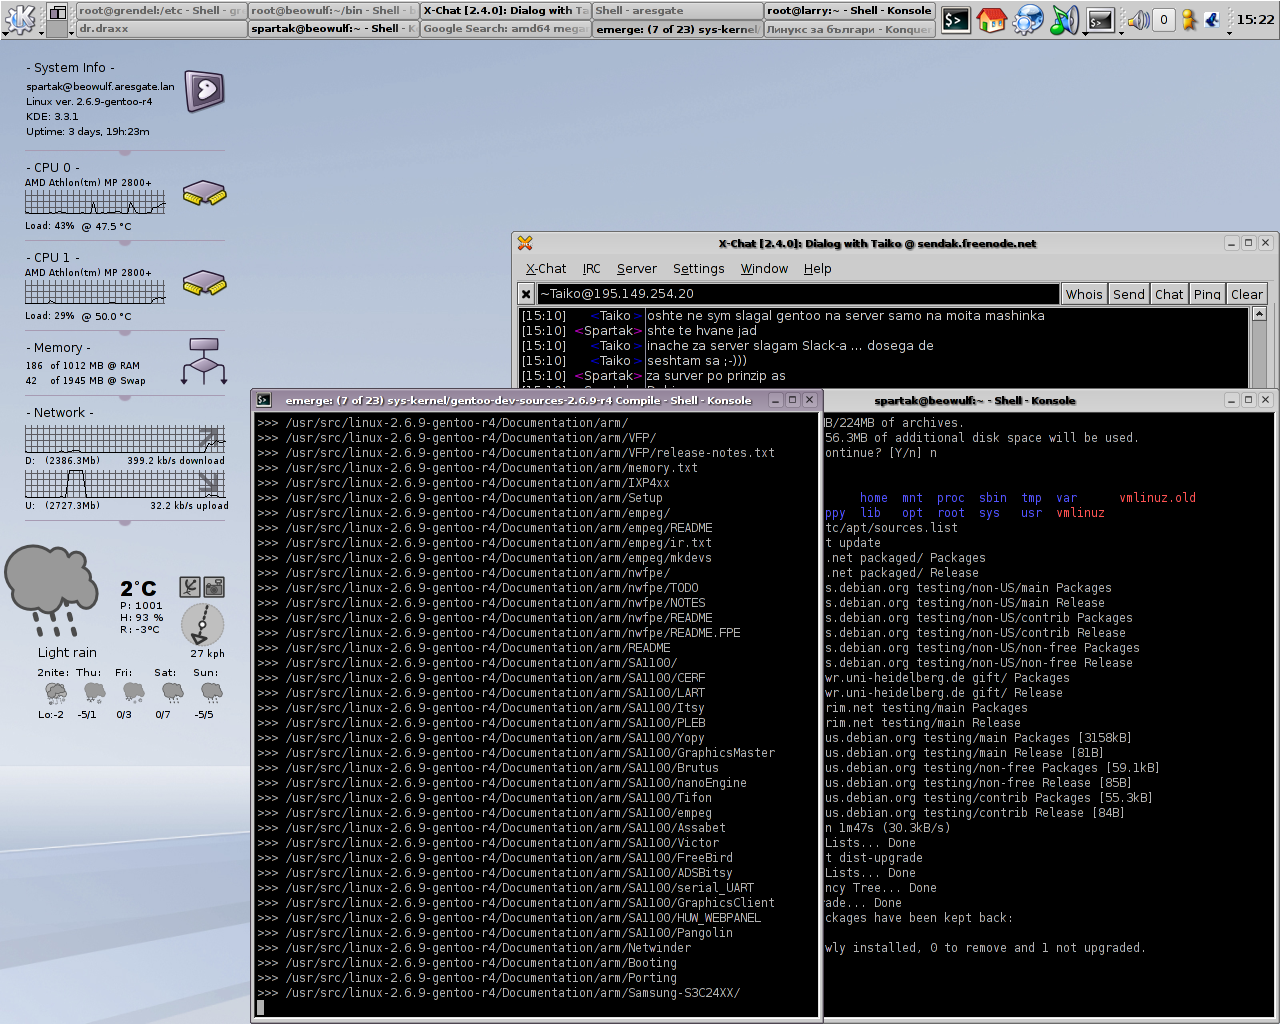Click the Memory flowchart icon

tap(204, 361)
